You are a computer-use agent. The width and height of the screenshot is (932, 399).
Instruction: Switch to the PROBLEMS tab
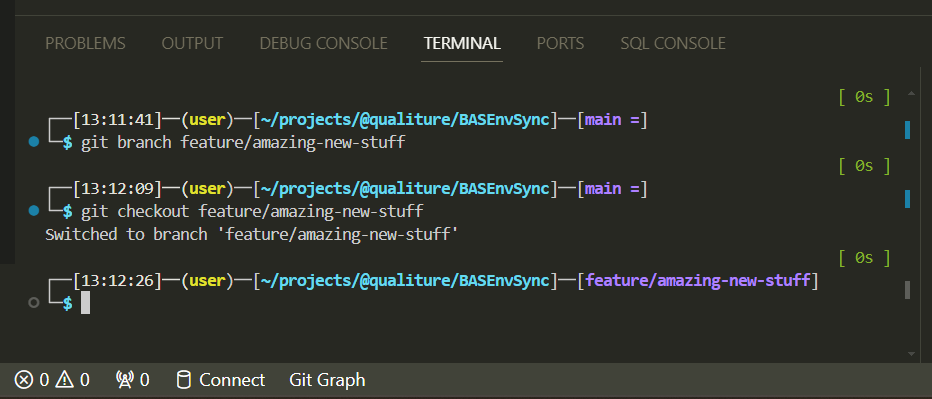pyautogui.click(x=85, y=43)
